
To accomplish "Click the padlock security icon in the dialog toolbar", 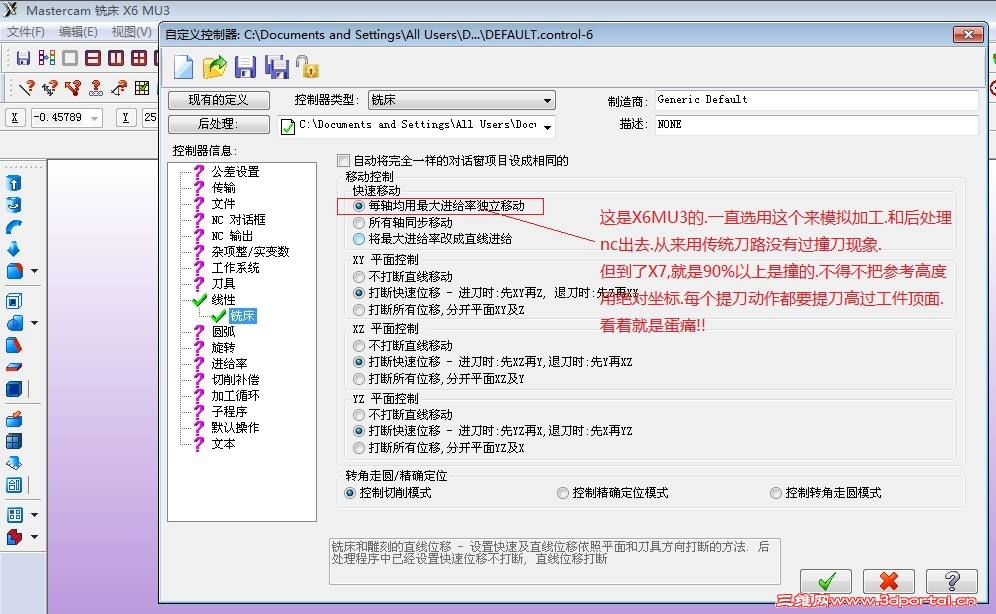I will click(307, 67).
